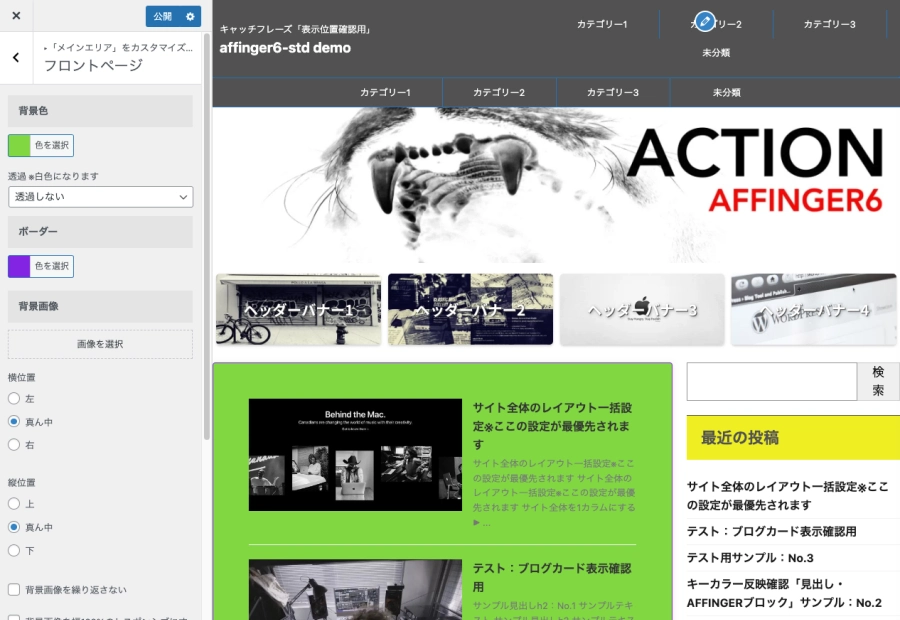Click 色を選択 button under ボーダー
This screenshot has height=620, width=900.
[x=52, y=266]
